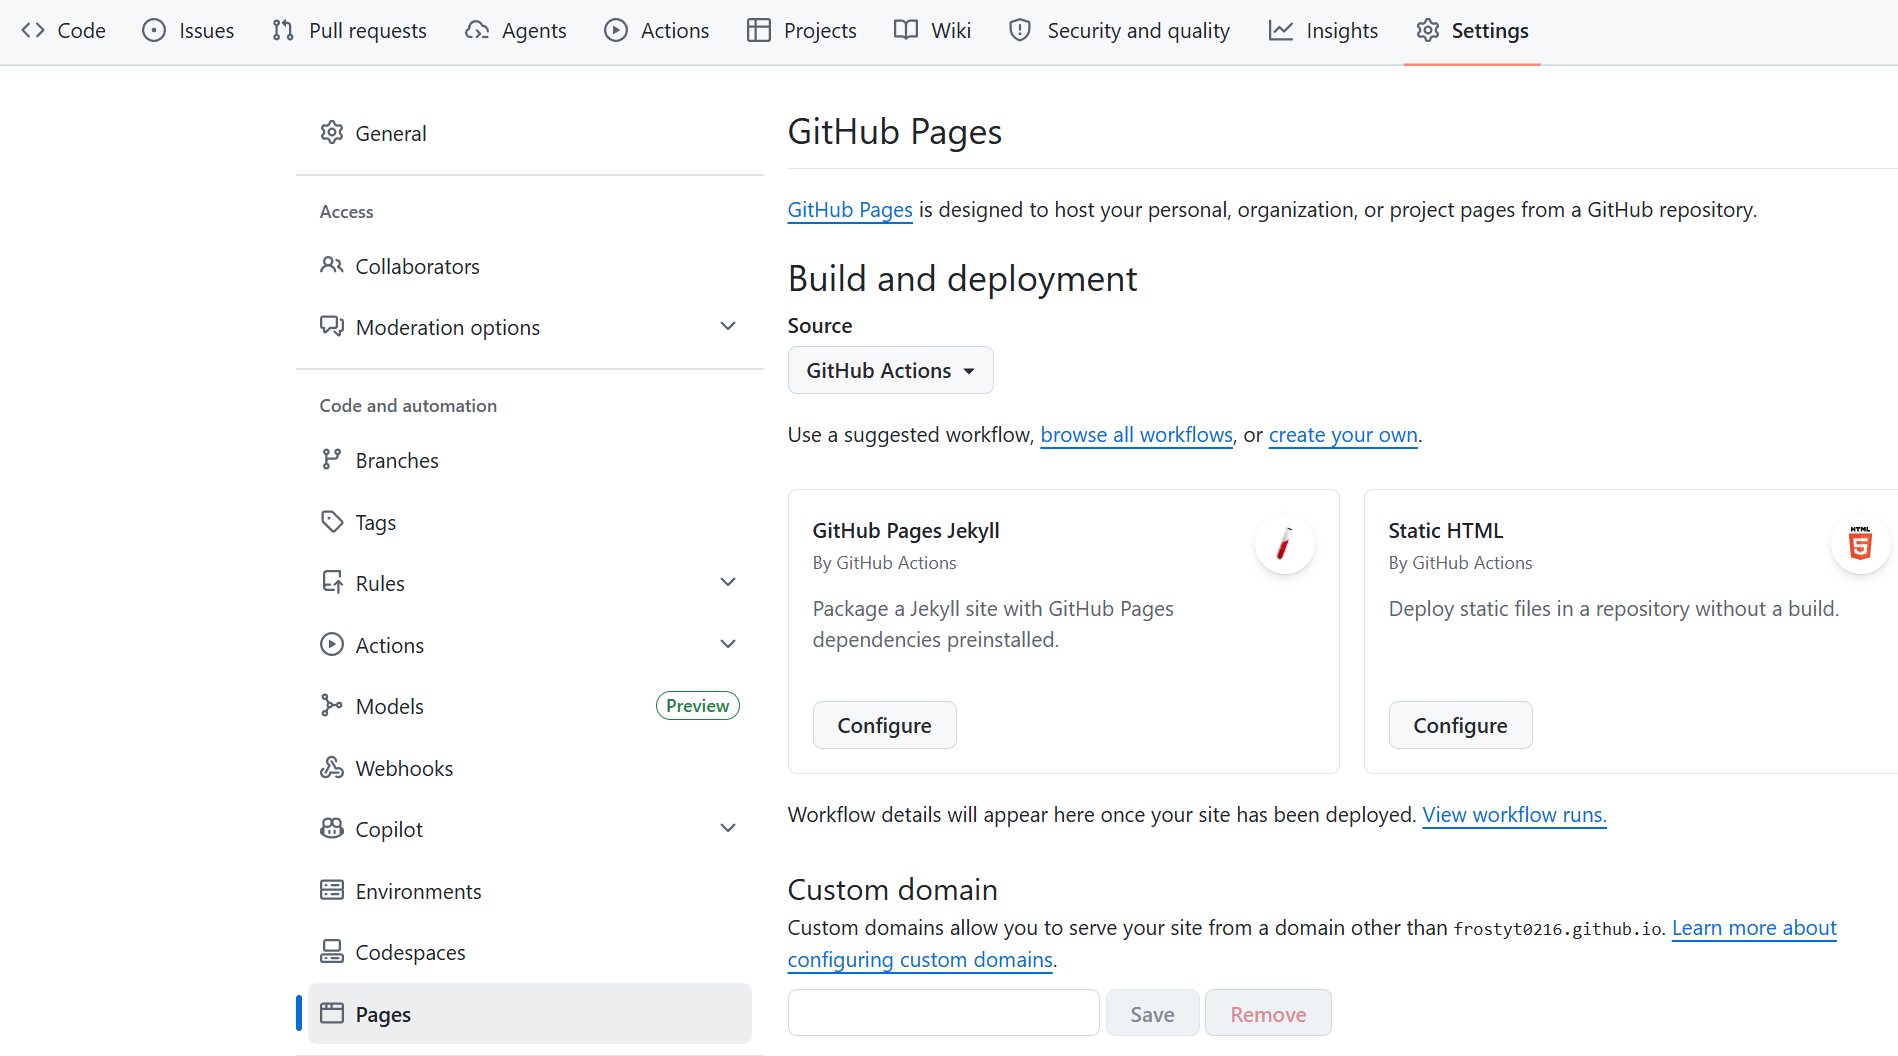
Task: Open General settings page
Action: (530, 132)
